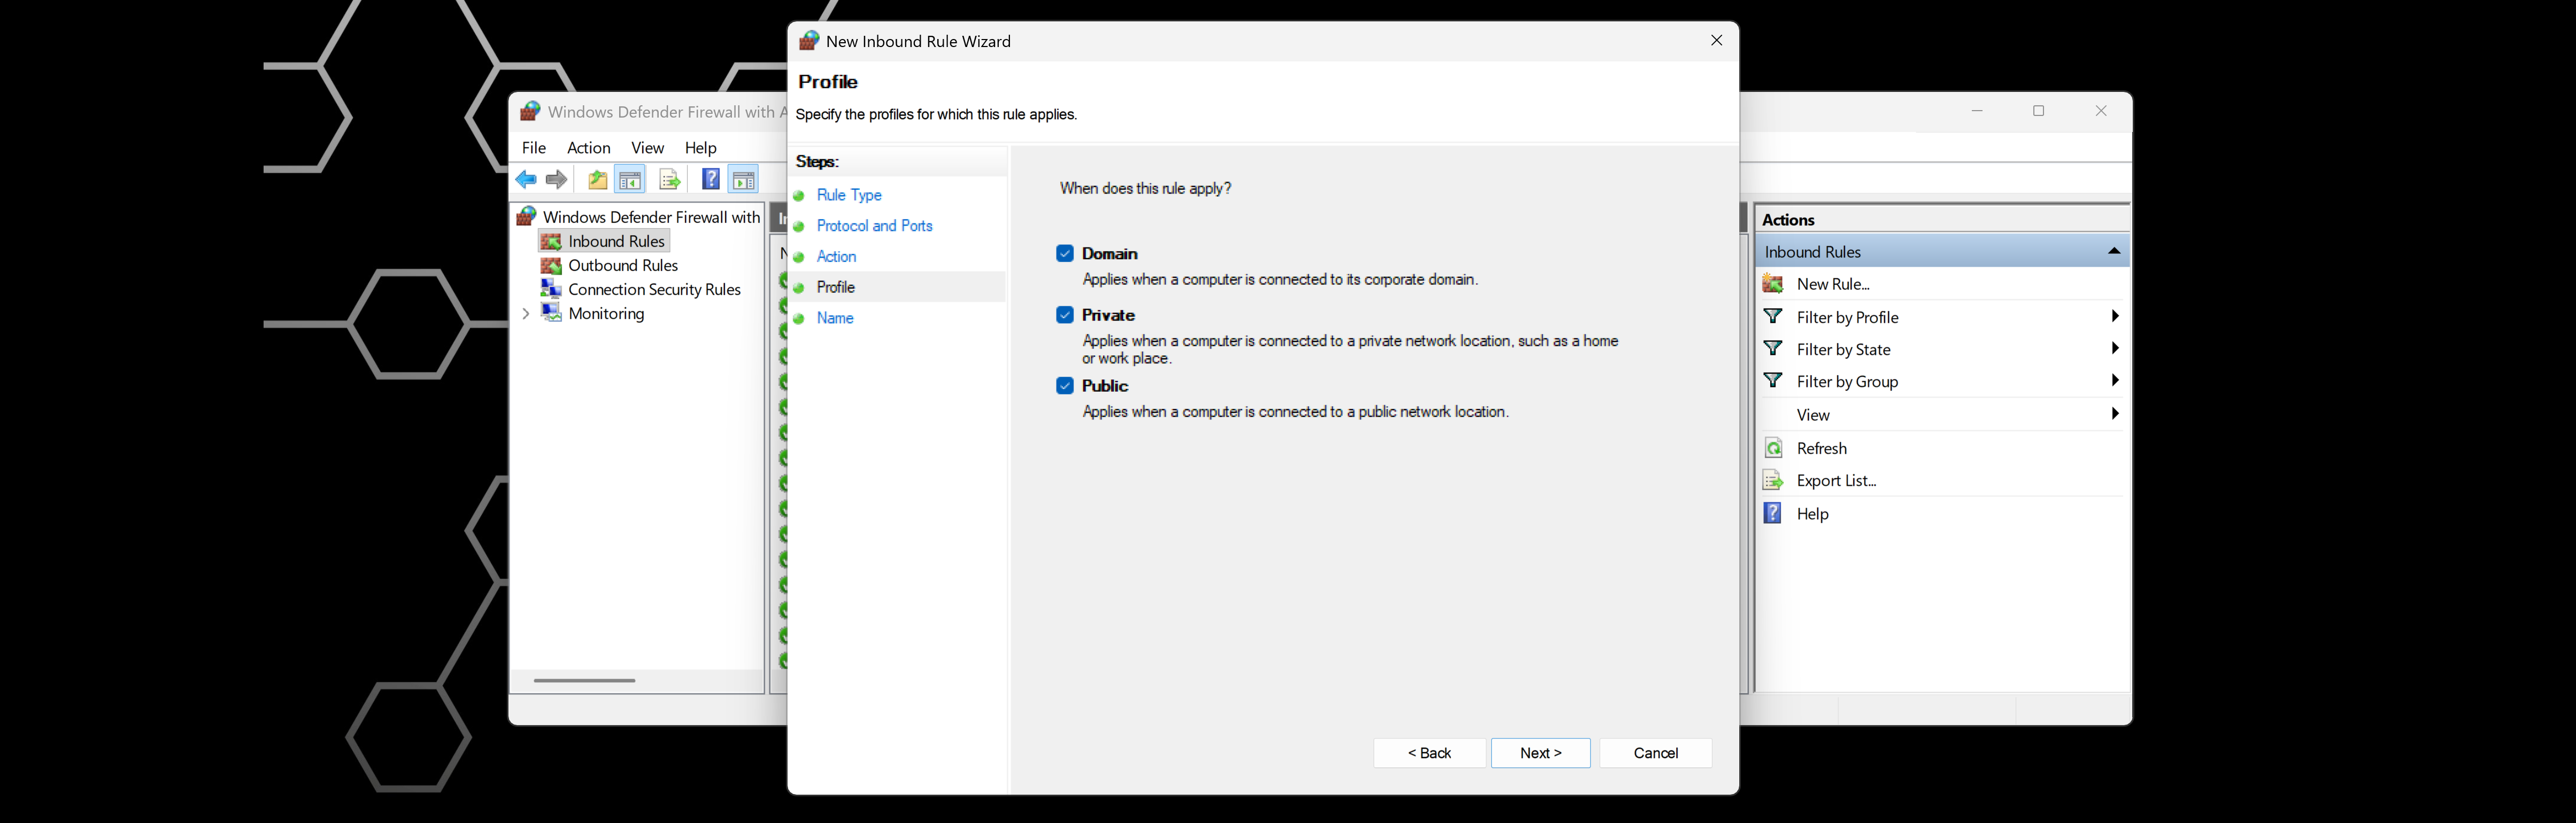Go to the Name wizard step
Viewport: 2576px width, 823px height.
835,318
